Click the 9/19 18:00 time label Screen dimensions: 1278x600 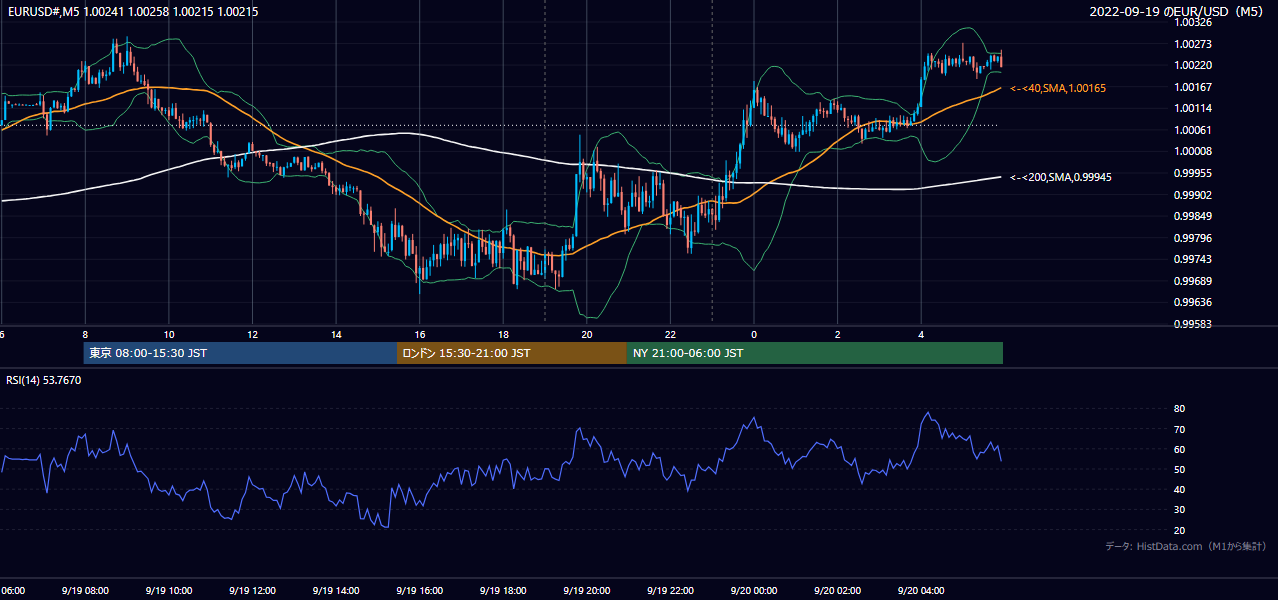pos(503,591)
